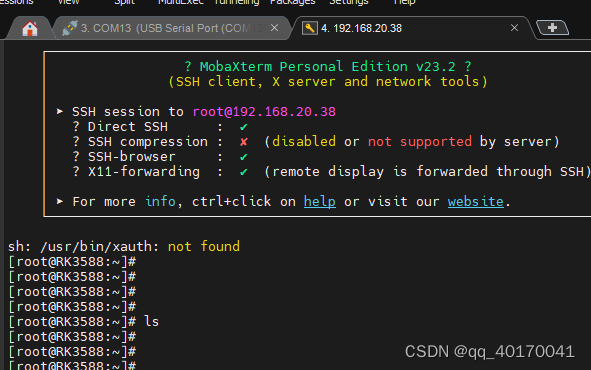Screen dimensions: 591x370
Task: Click the Direct SSH status line
Action: (160, 127)
